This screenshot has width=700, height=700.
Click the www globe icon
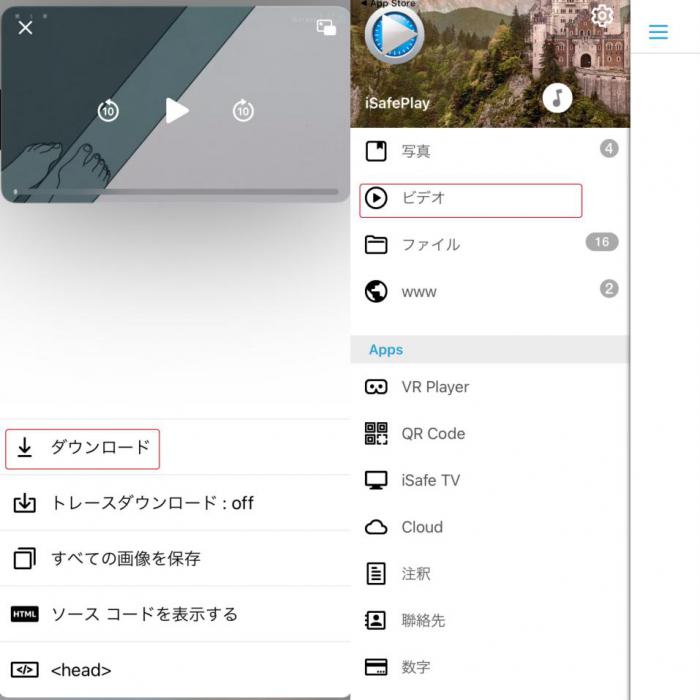[x=376, y=291]
